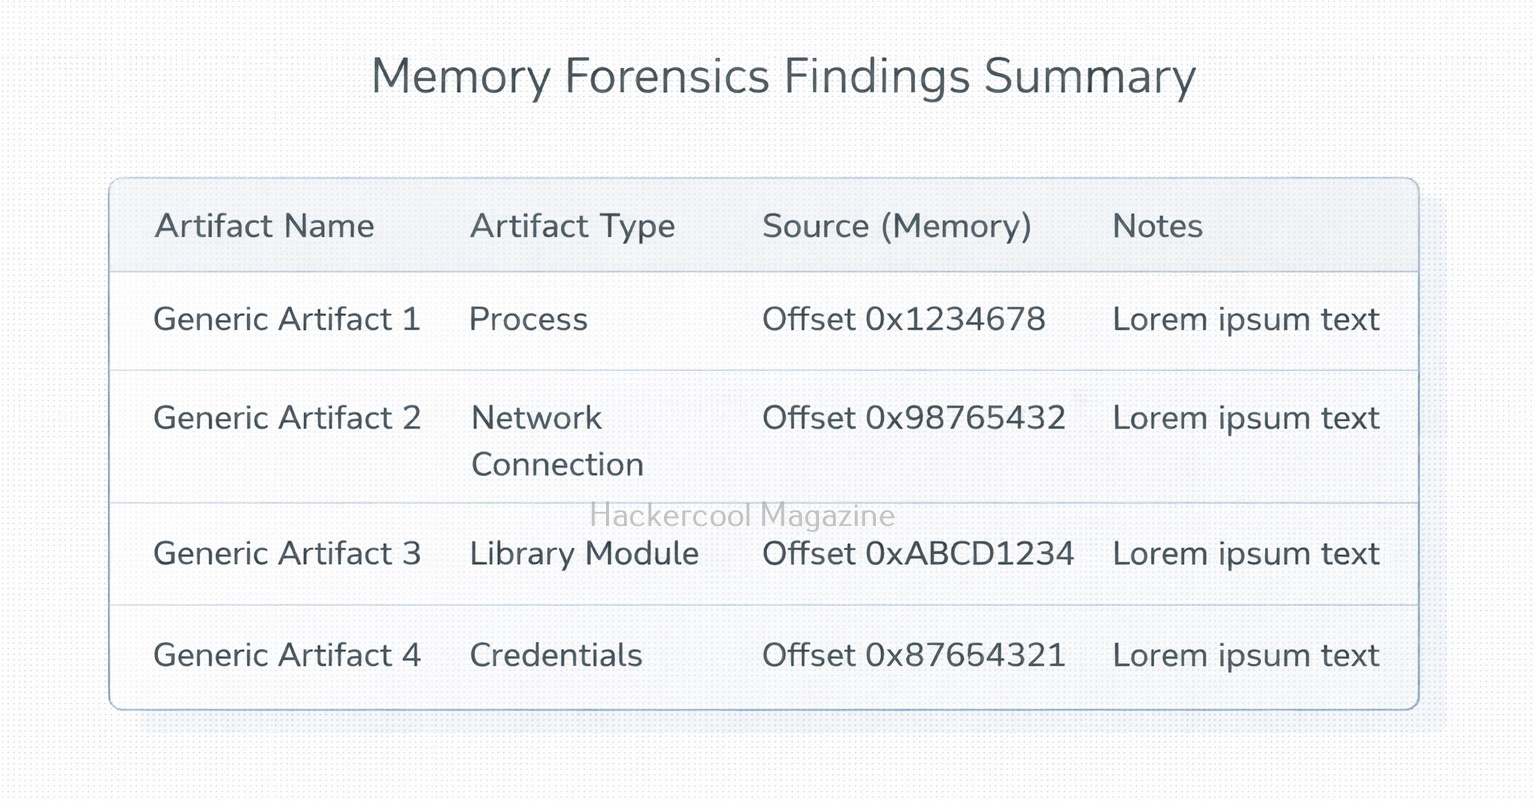Click the Artifact Type column header
Image resolution: width=1535 pixels, height=801 pixels.
click(x=572, y=226)
